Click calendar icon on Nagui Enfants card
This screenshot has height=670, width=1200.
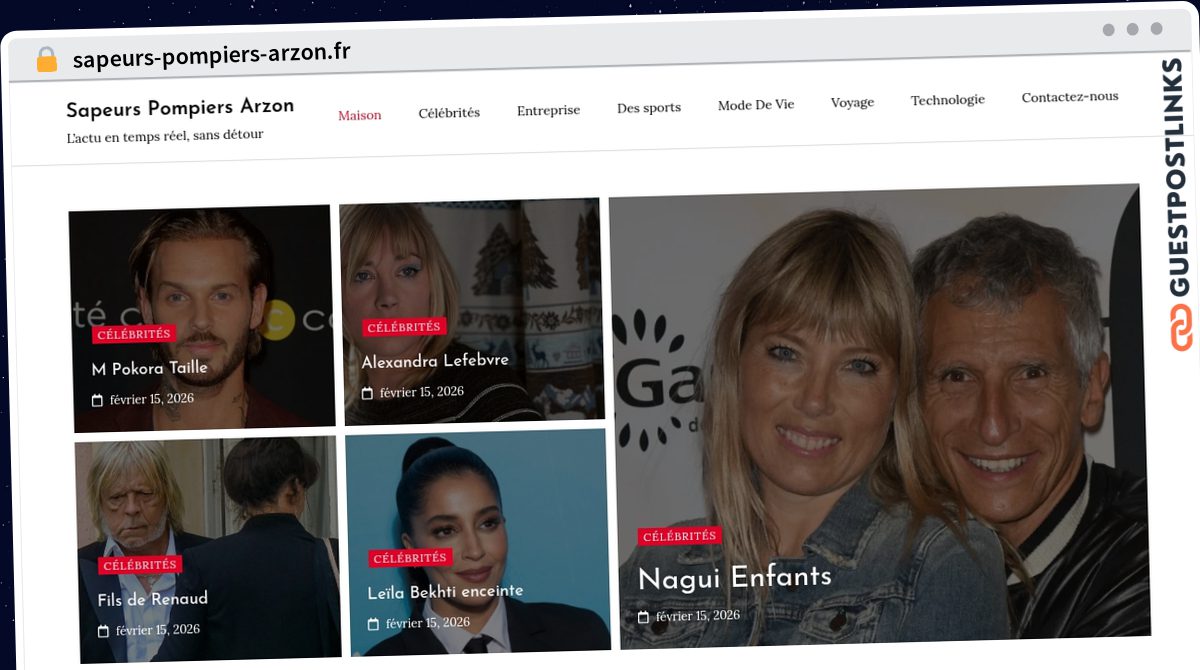(644, 617)
